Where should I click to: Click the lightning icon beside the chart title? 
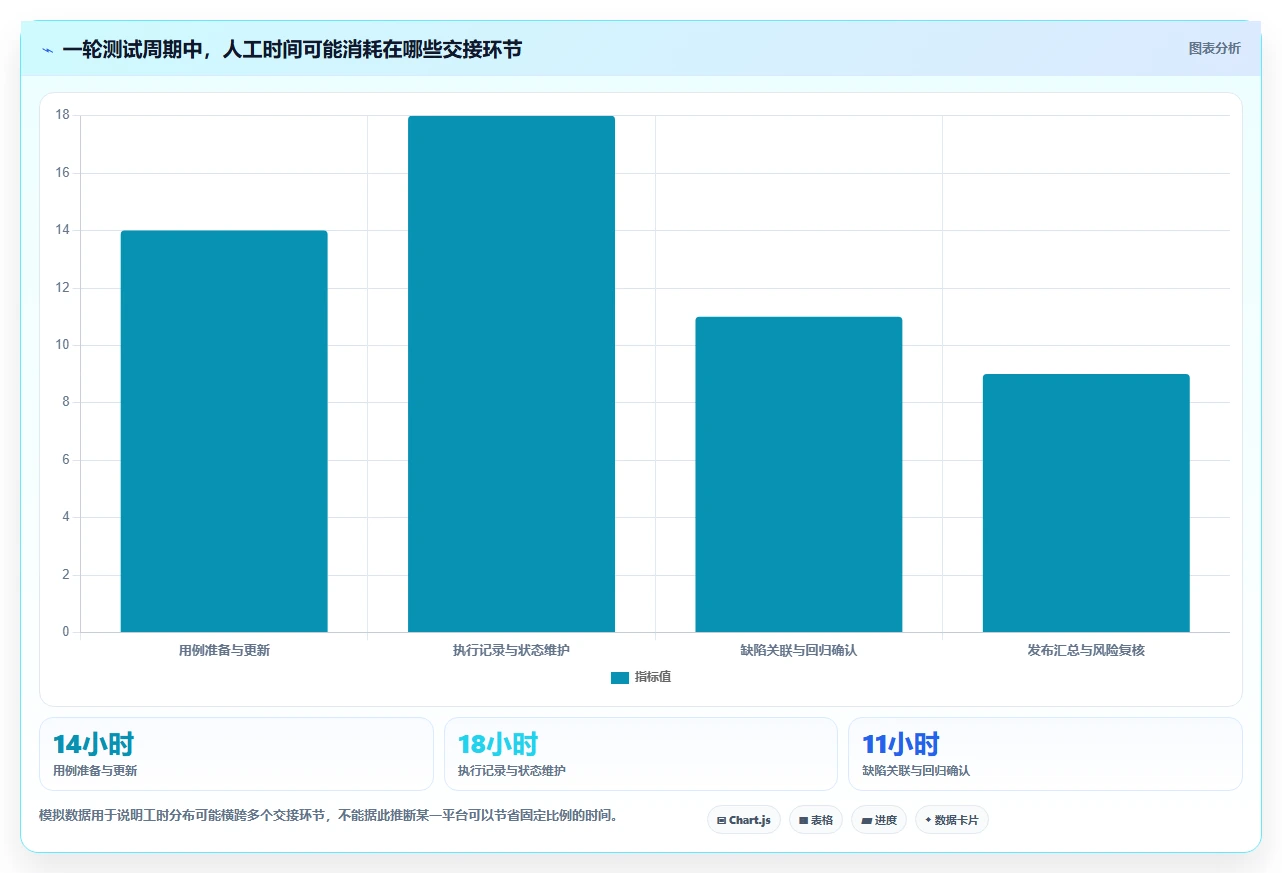[47, 49]
